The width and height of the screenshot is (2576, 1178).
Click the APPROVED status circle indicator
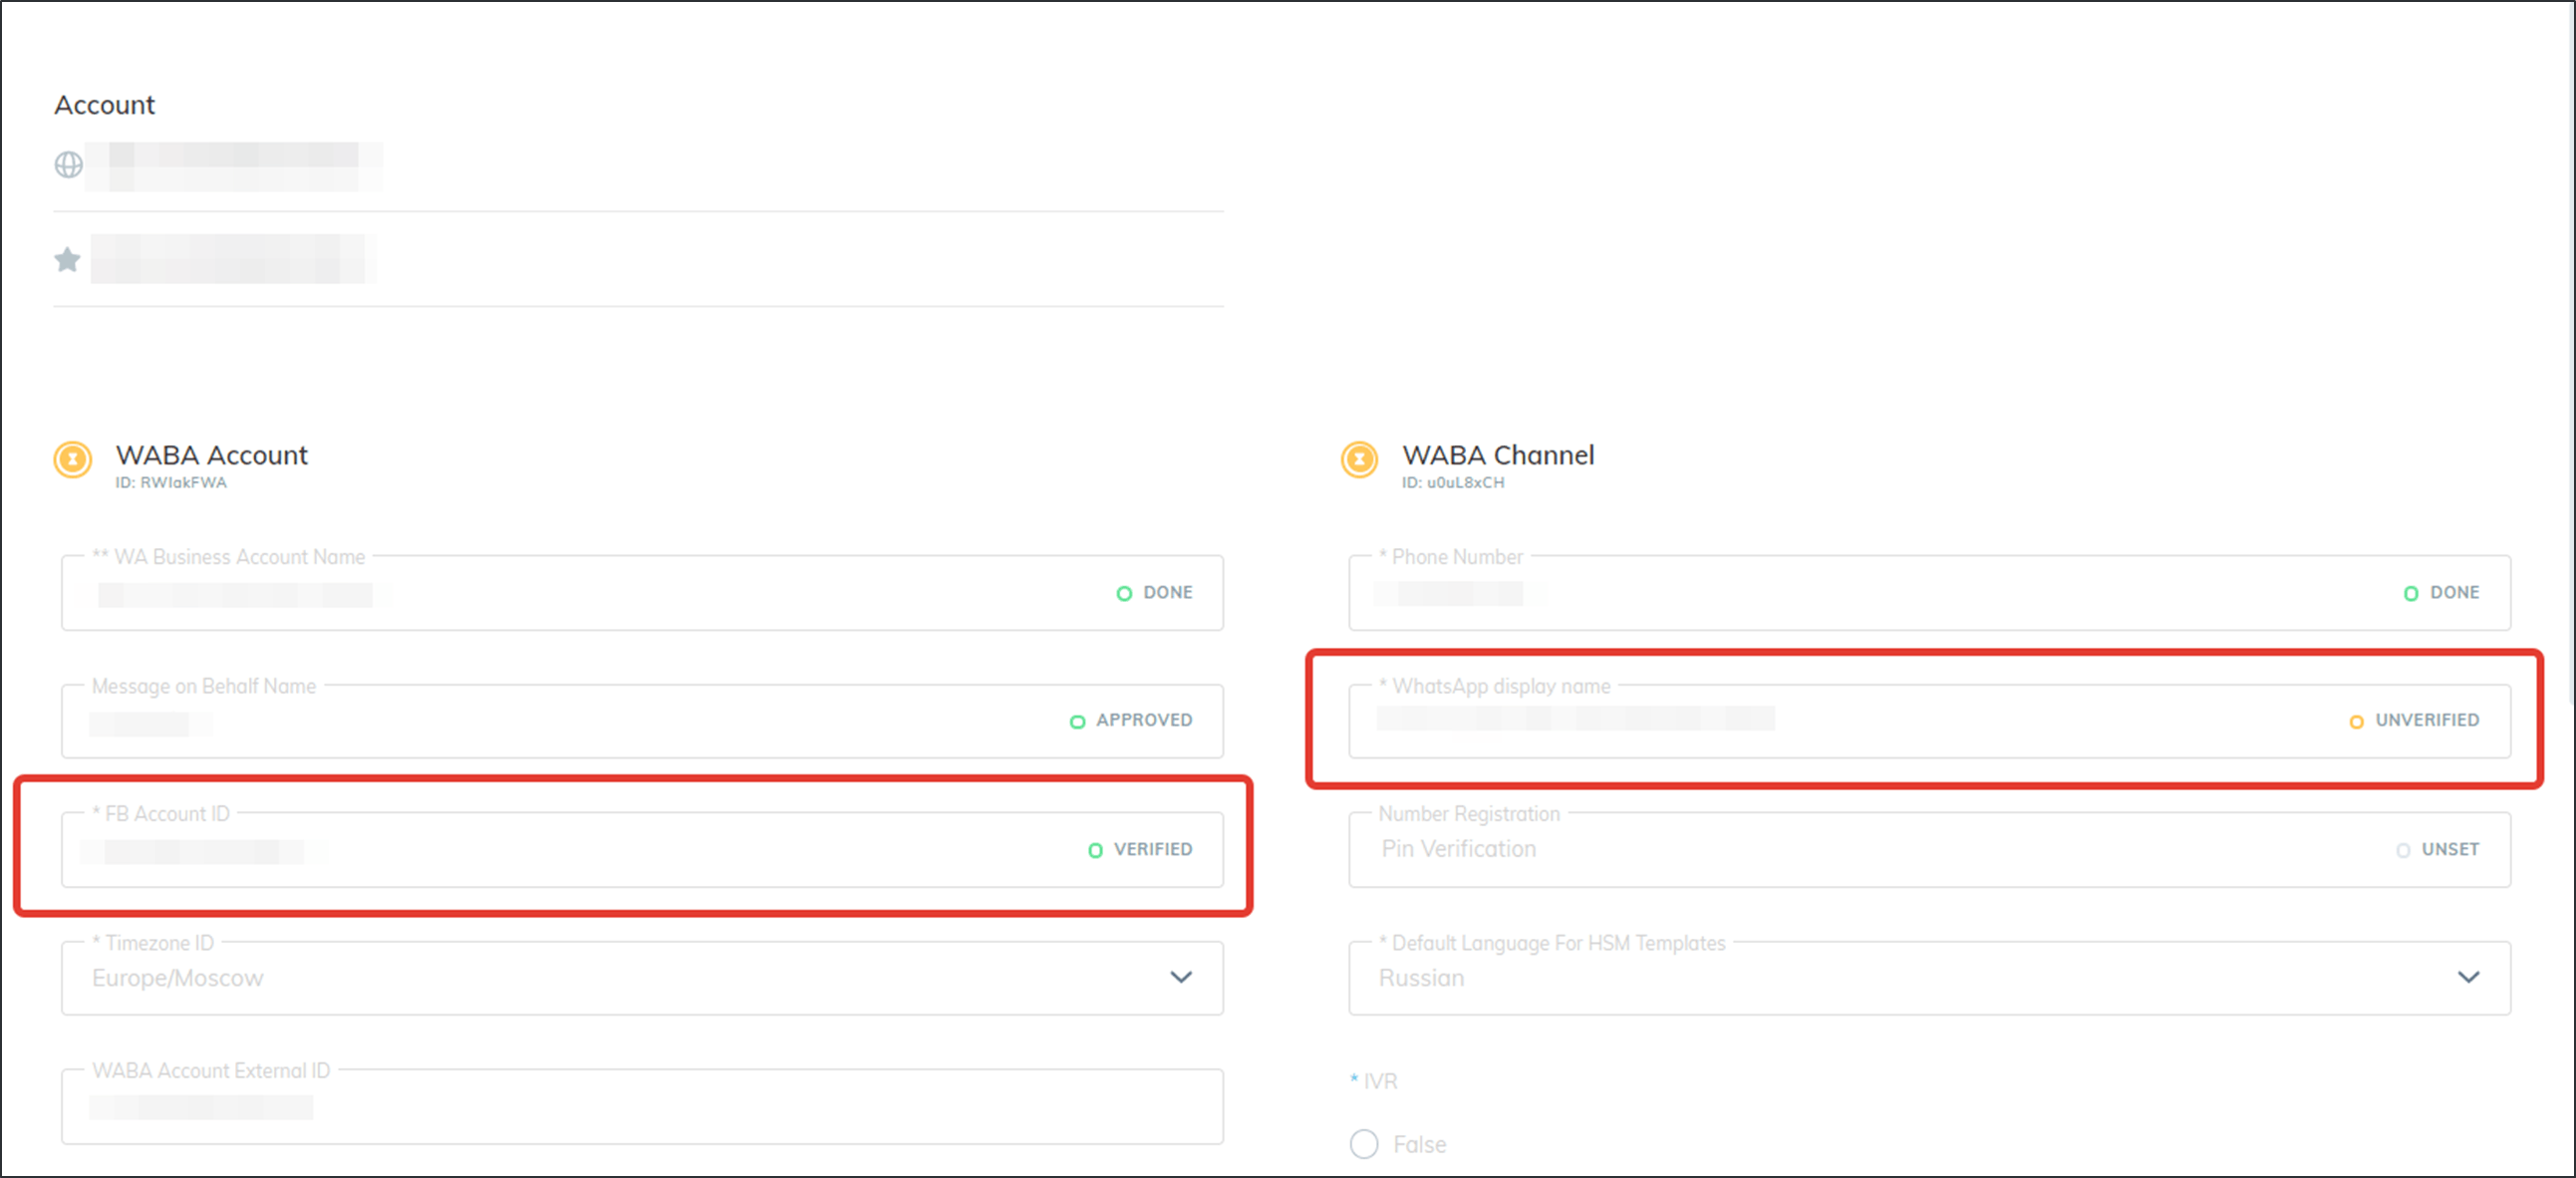[x=1077, y=721]
